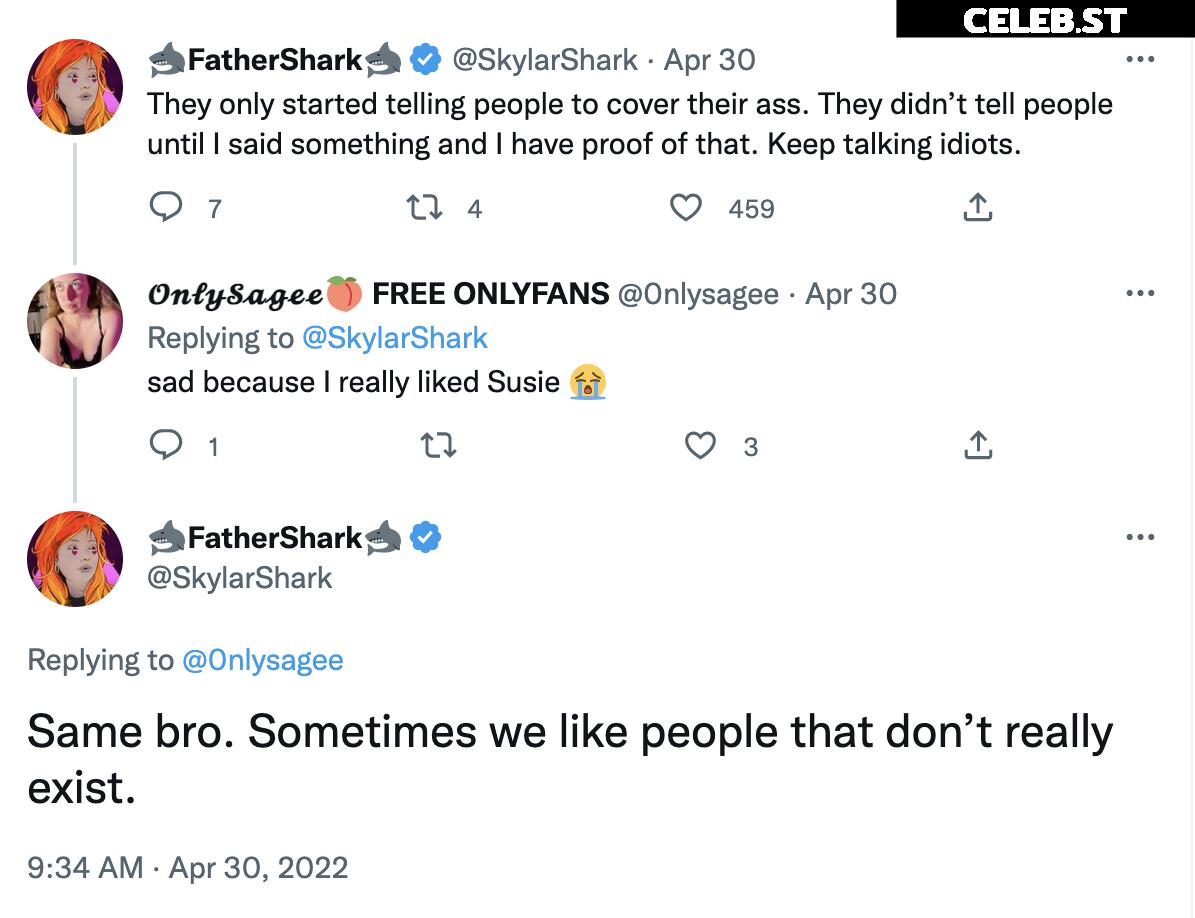Open more options on Onlysagee's tweet

(x=1140, y=293)
